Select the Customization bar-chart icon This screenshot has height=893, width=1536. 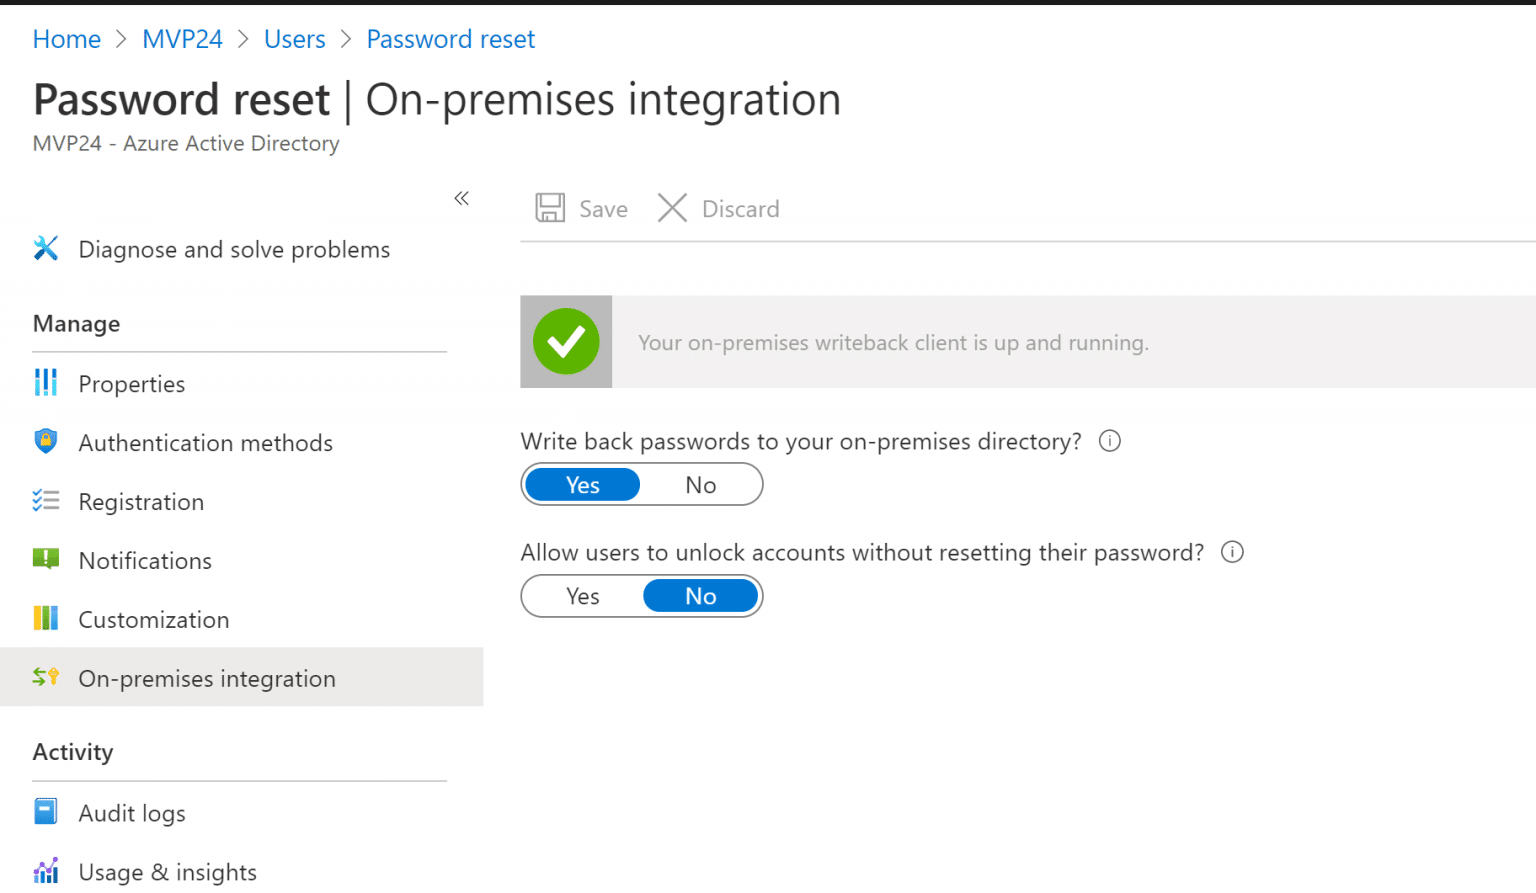click(46, 618)
